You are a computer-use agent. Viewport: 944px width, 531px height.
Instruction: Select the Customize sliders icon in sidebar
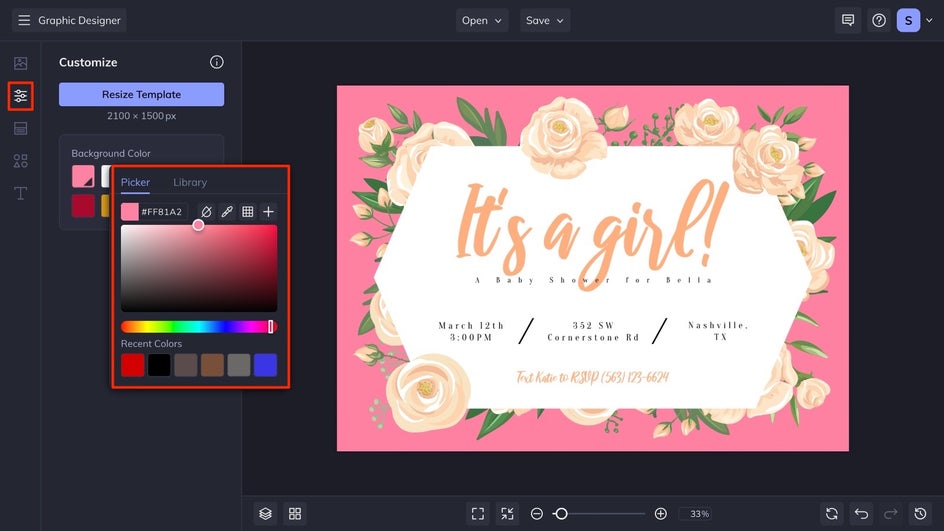20,96
